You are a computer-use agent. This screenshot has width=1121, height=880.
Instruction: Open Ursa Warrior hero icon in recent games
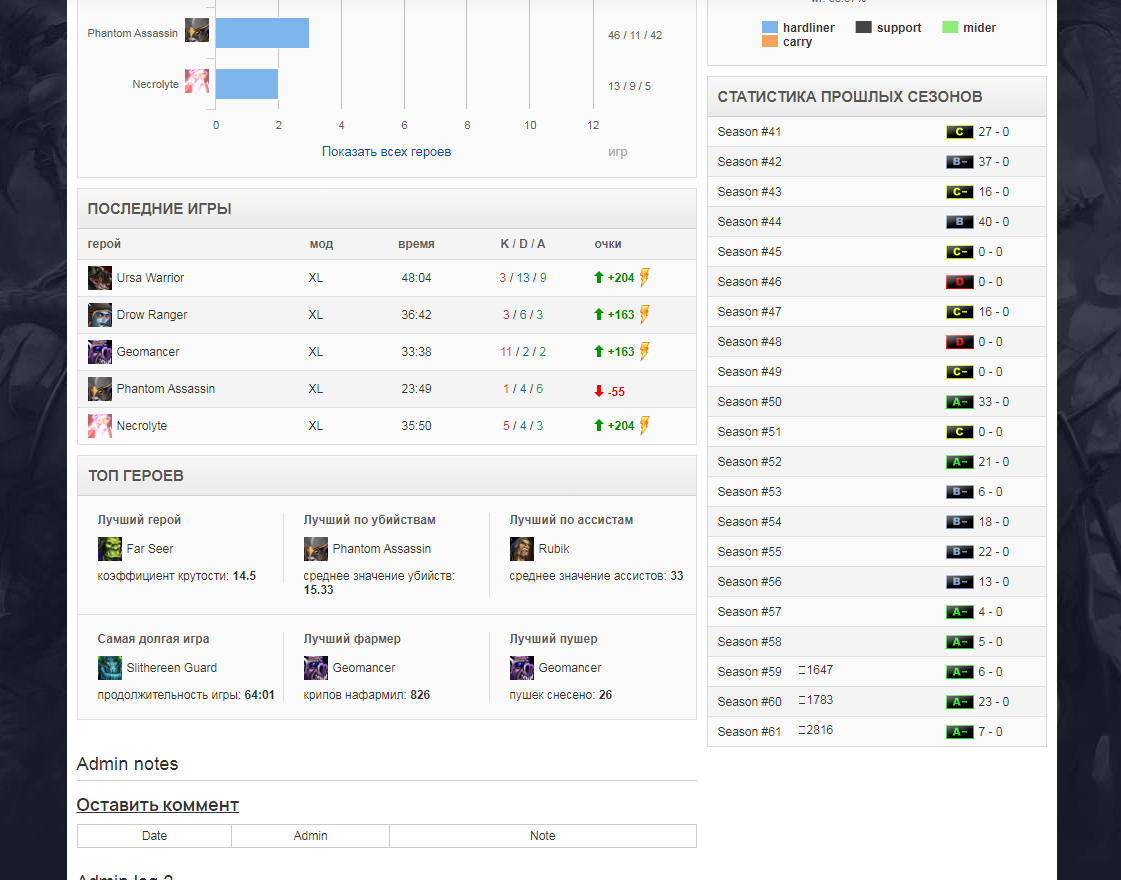[99, 278]
